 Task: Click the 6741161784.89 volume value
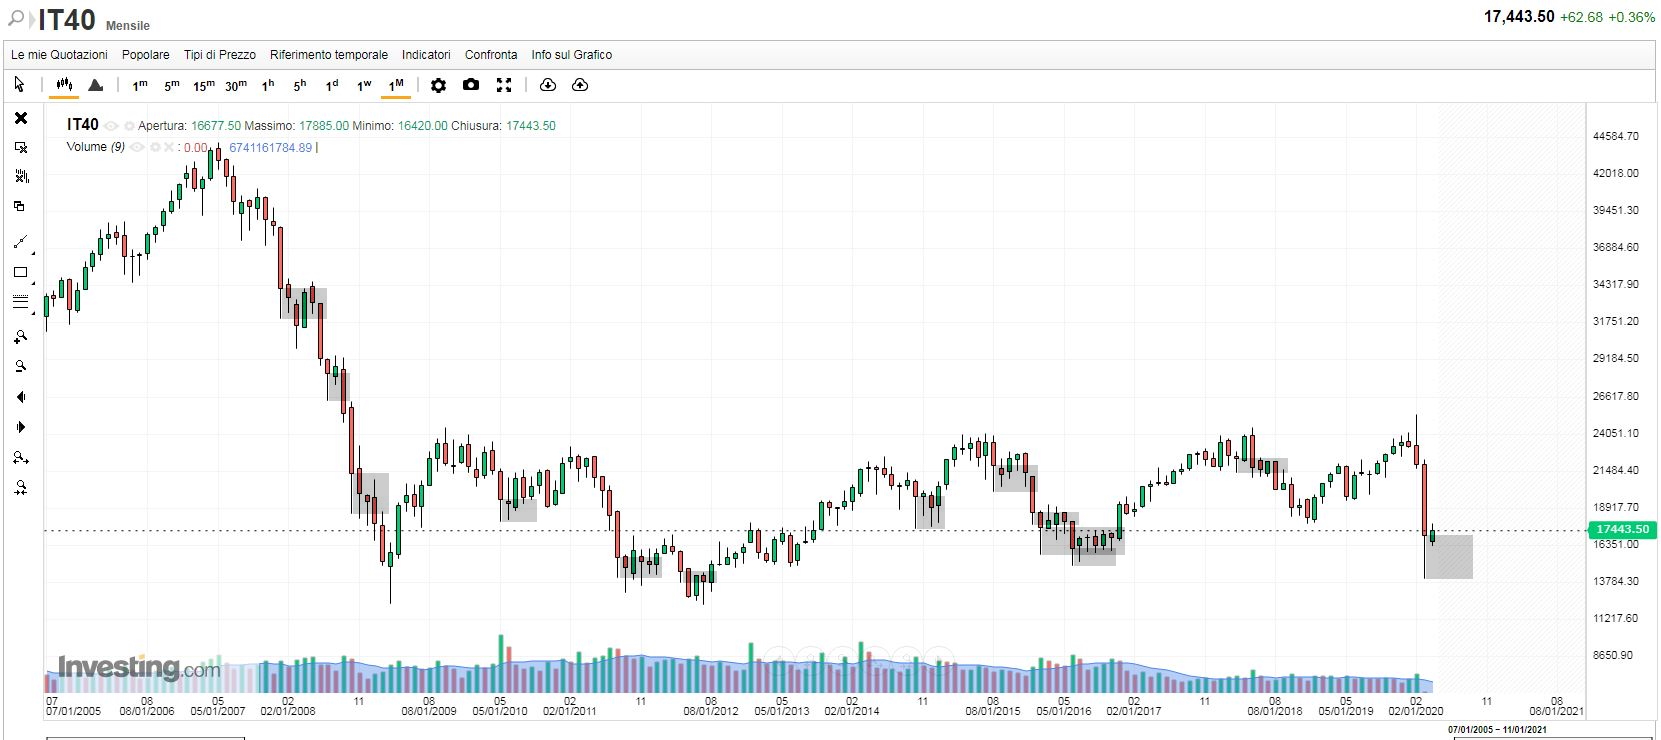(x=271, y=147)
